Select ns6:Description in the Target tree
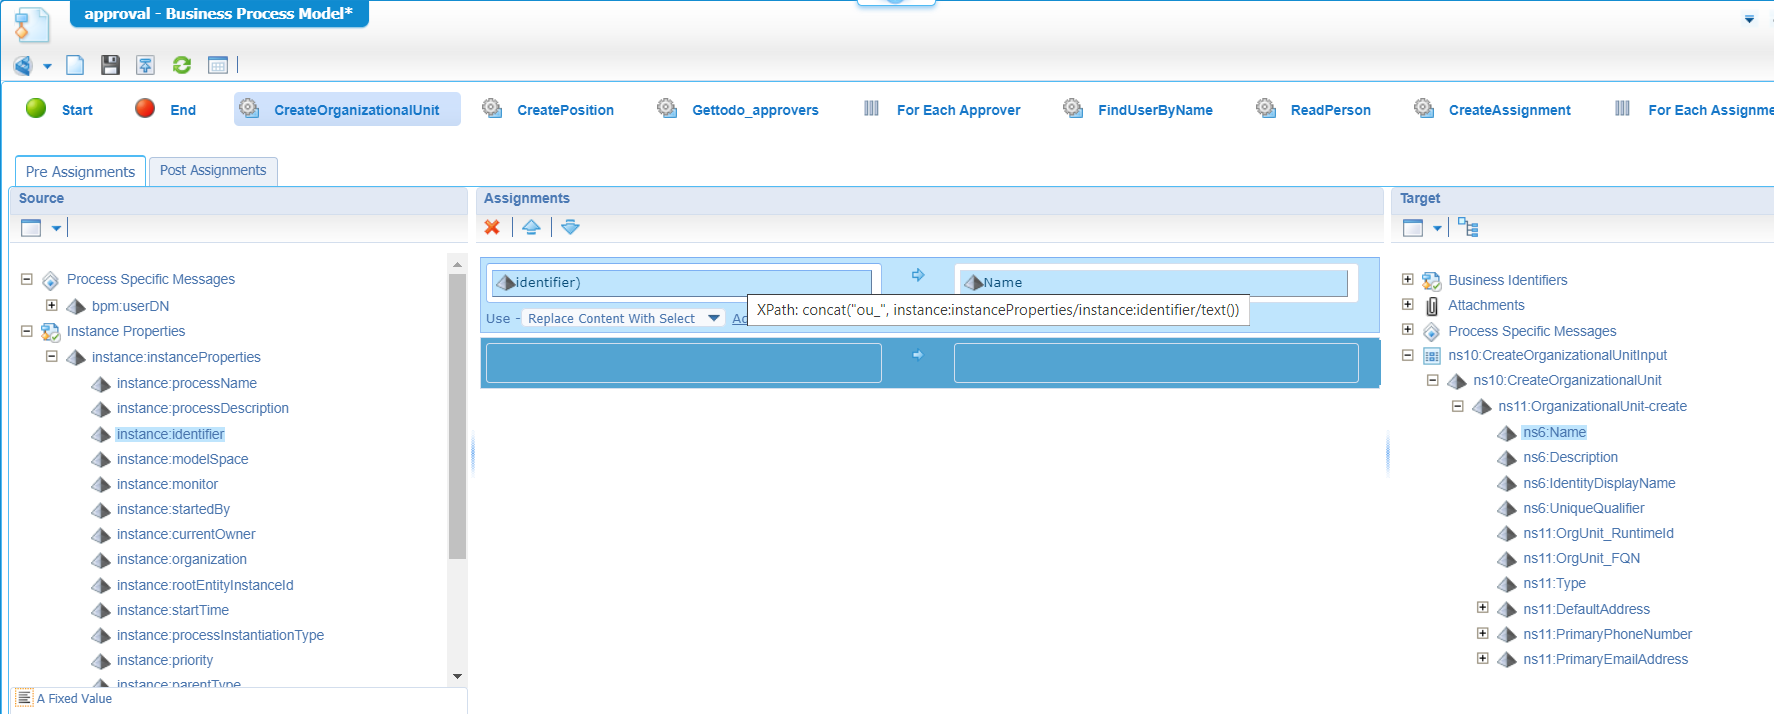 [x=1570, y=457]
